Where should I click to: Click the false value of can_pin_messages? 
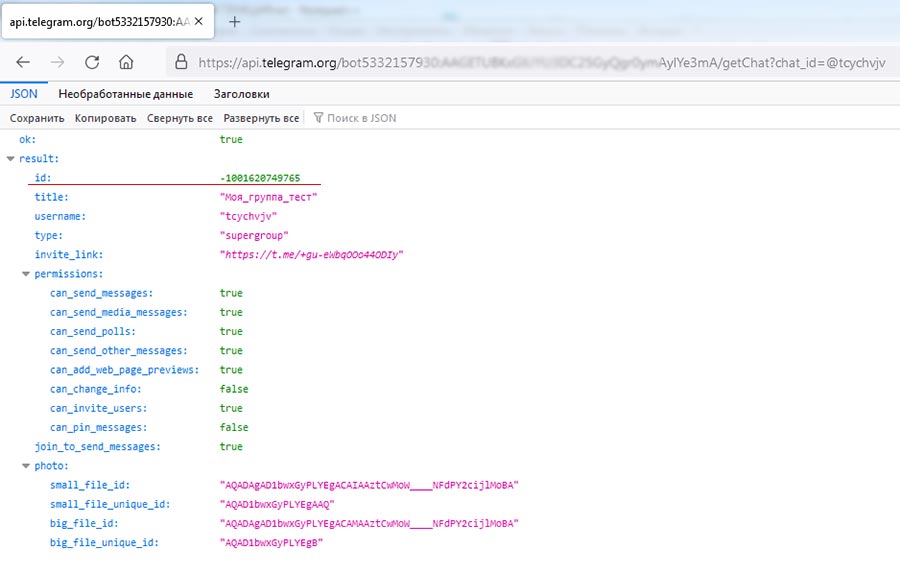[x=234, y=427]
